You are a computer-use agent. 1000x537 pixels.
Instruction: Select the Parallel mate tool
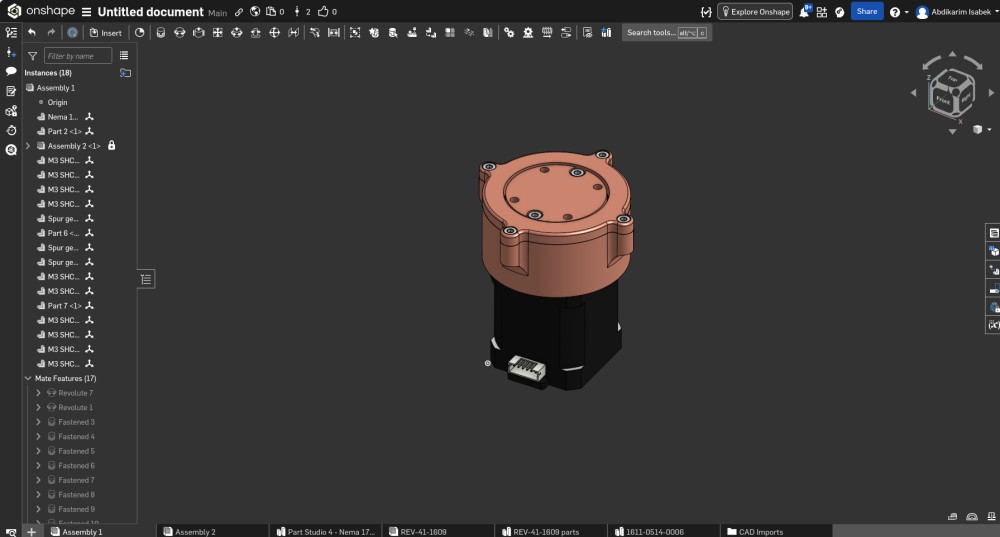point(293,33)
